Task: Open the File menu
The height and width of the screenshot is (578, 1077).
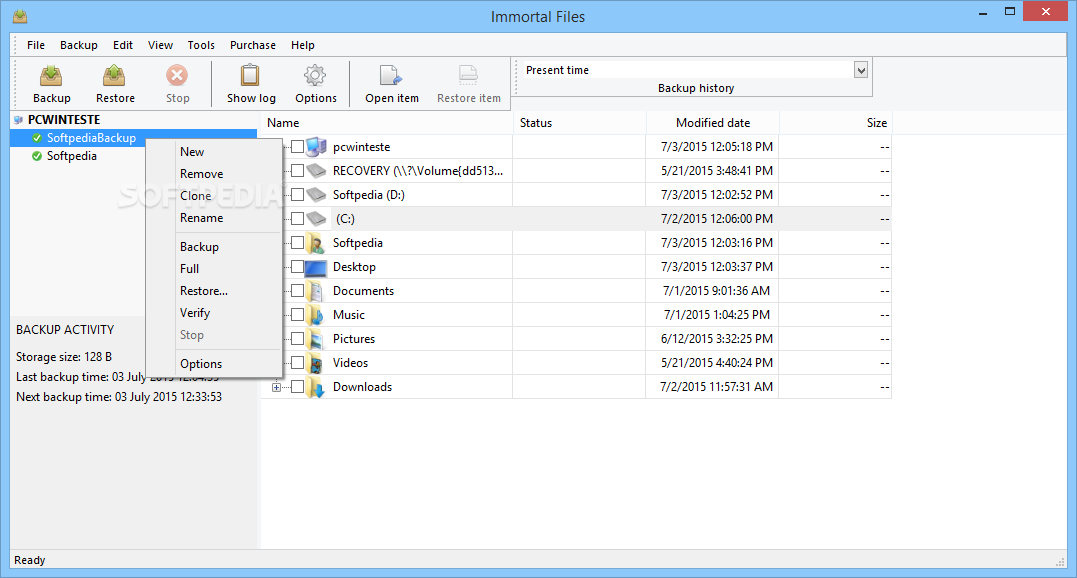Action: 36,45
